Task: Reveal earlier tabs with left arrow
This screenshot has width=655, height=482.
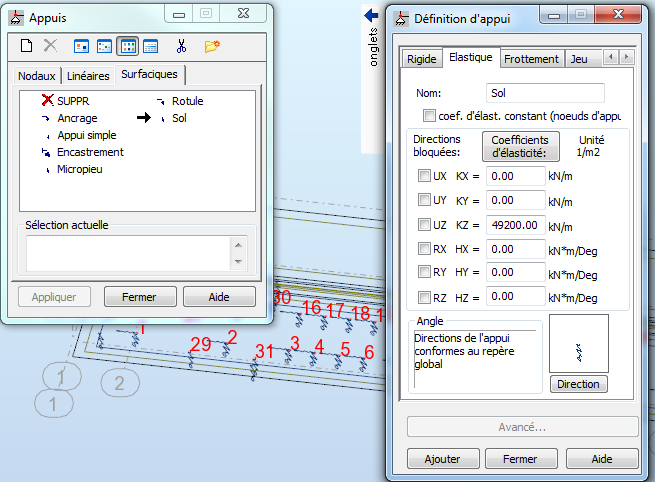Action: (x=611, y=57)
